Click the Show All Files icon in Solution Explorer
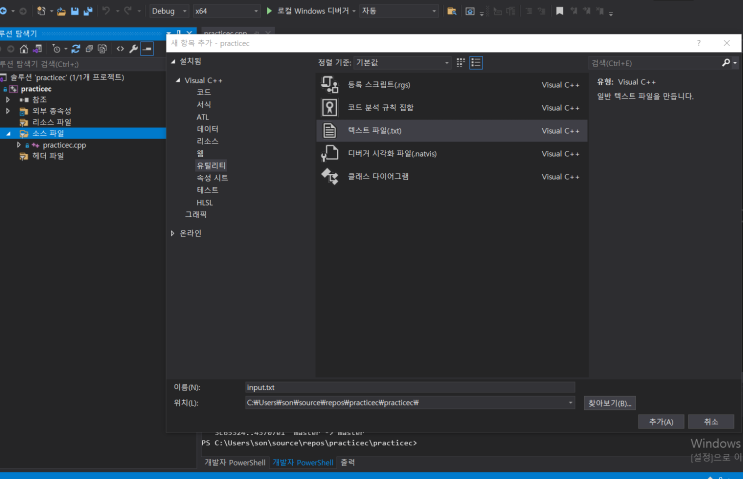Screen dimensions: 743x479 102,49
